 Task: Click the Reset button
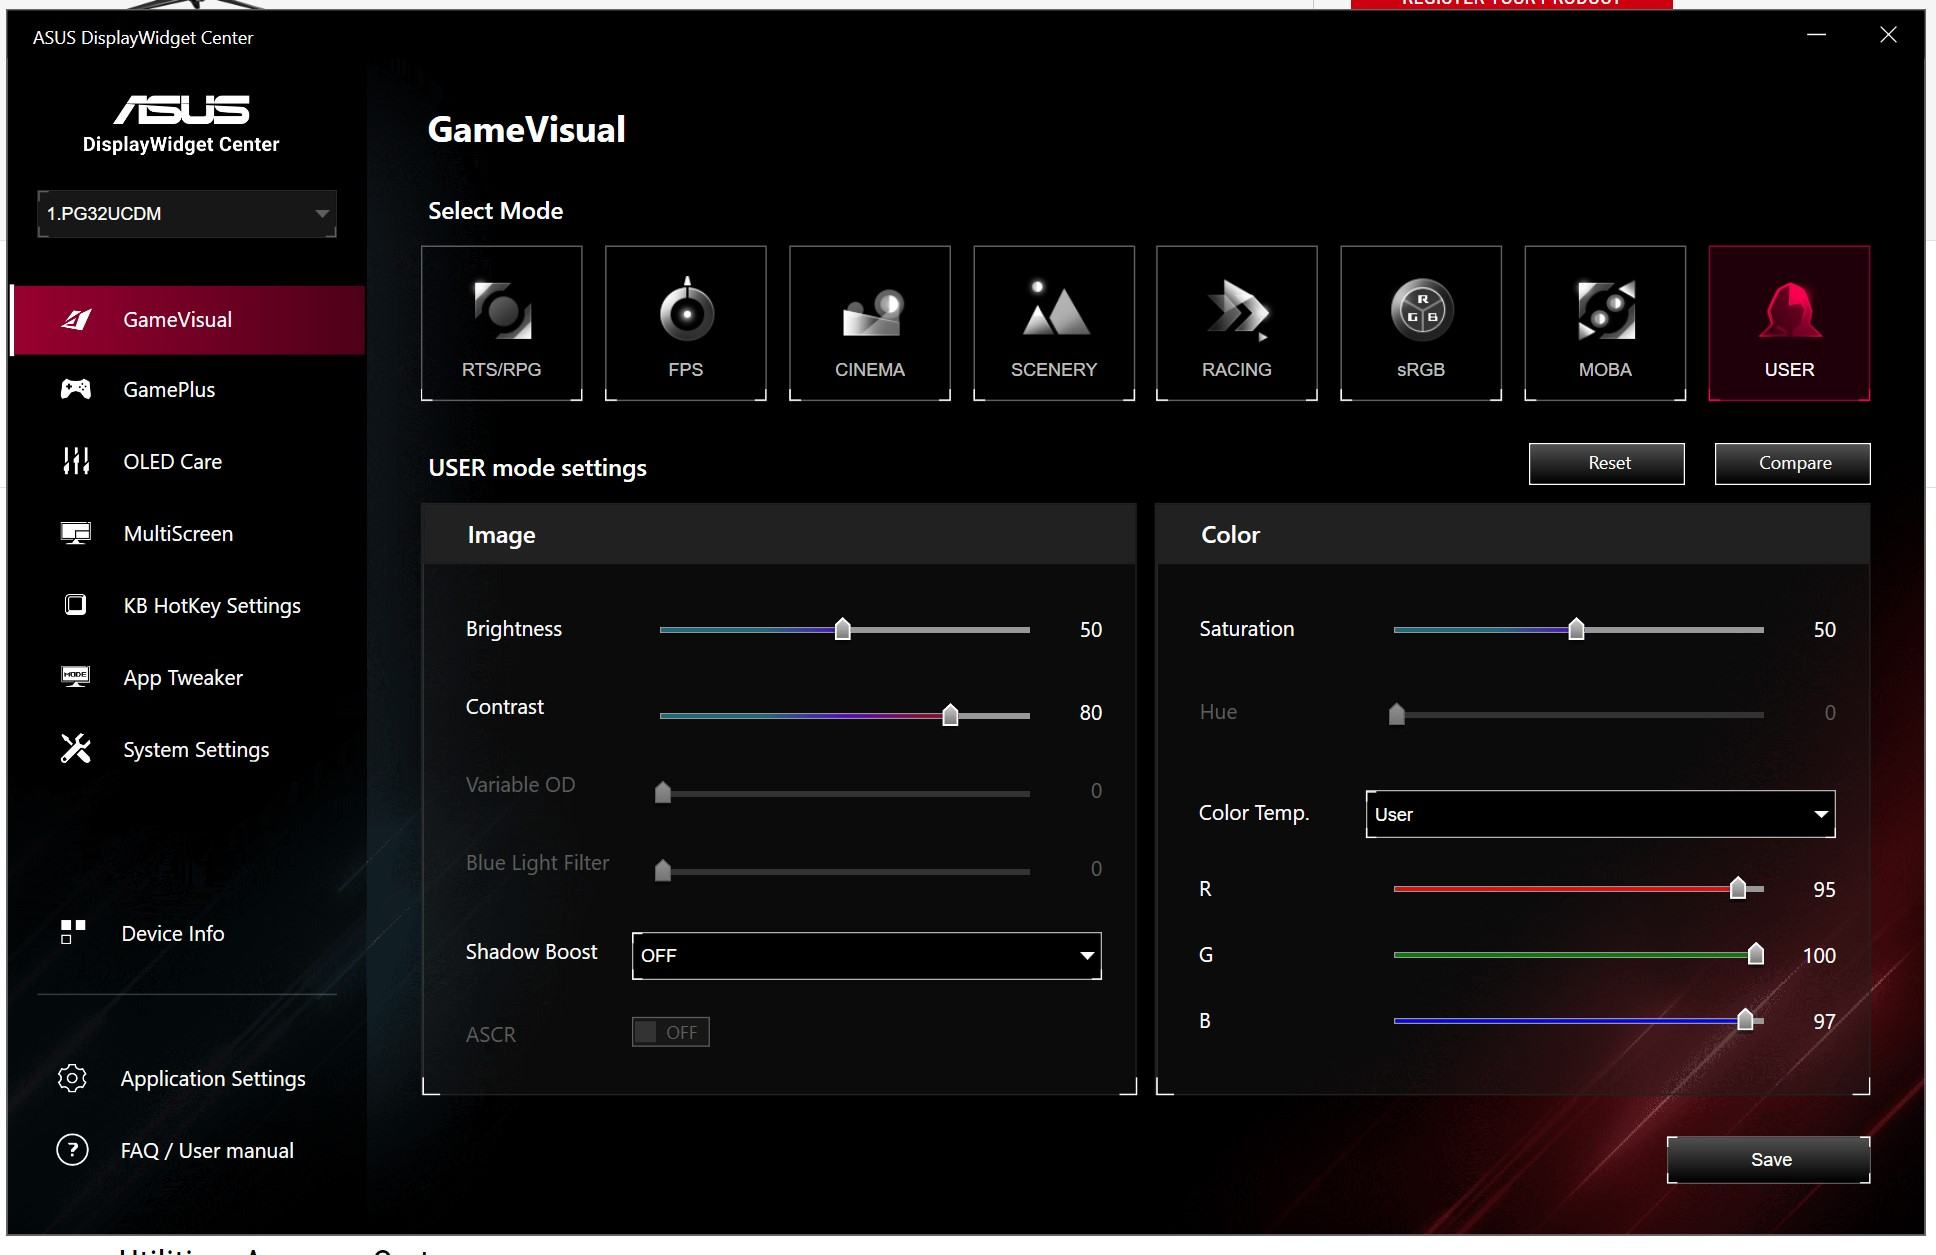(1606, 463)
